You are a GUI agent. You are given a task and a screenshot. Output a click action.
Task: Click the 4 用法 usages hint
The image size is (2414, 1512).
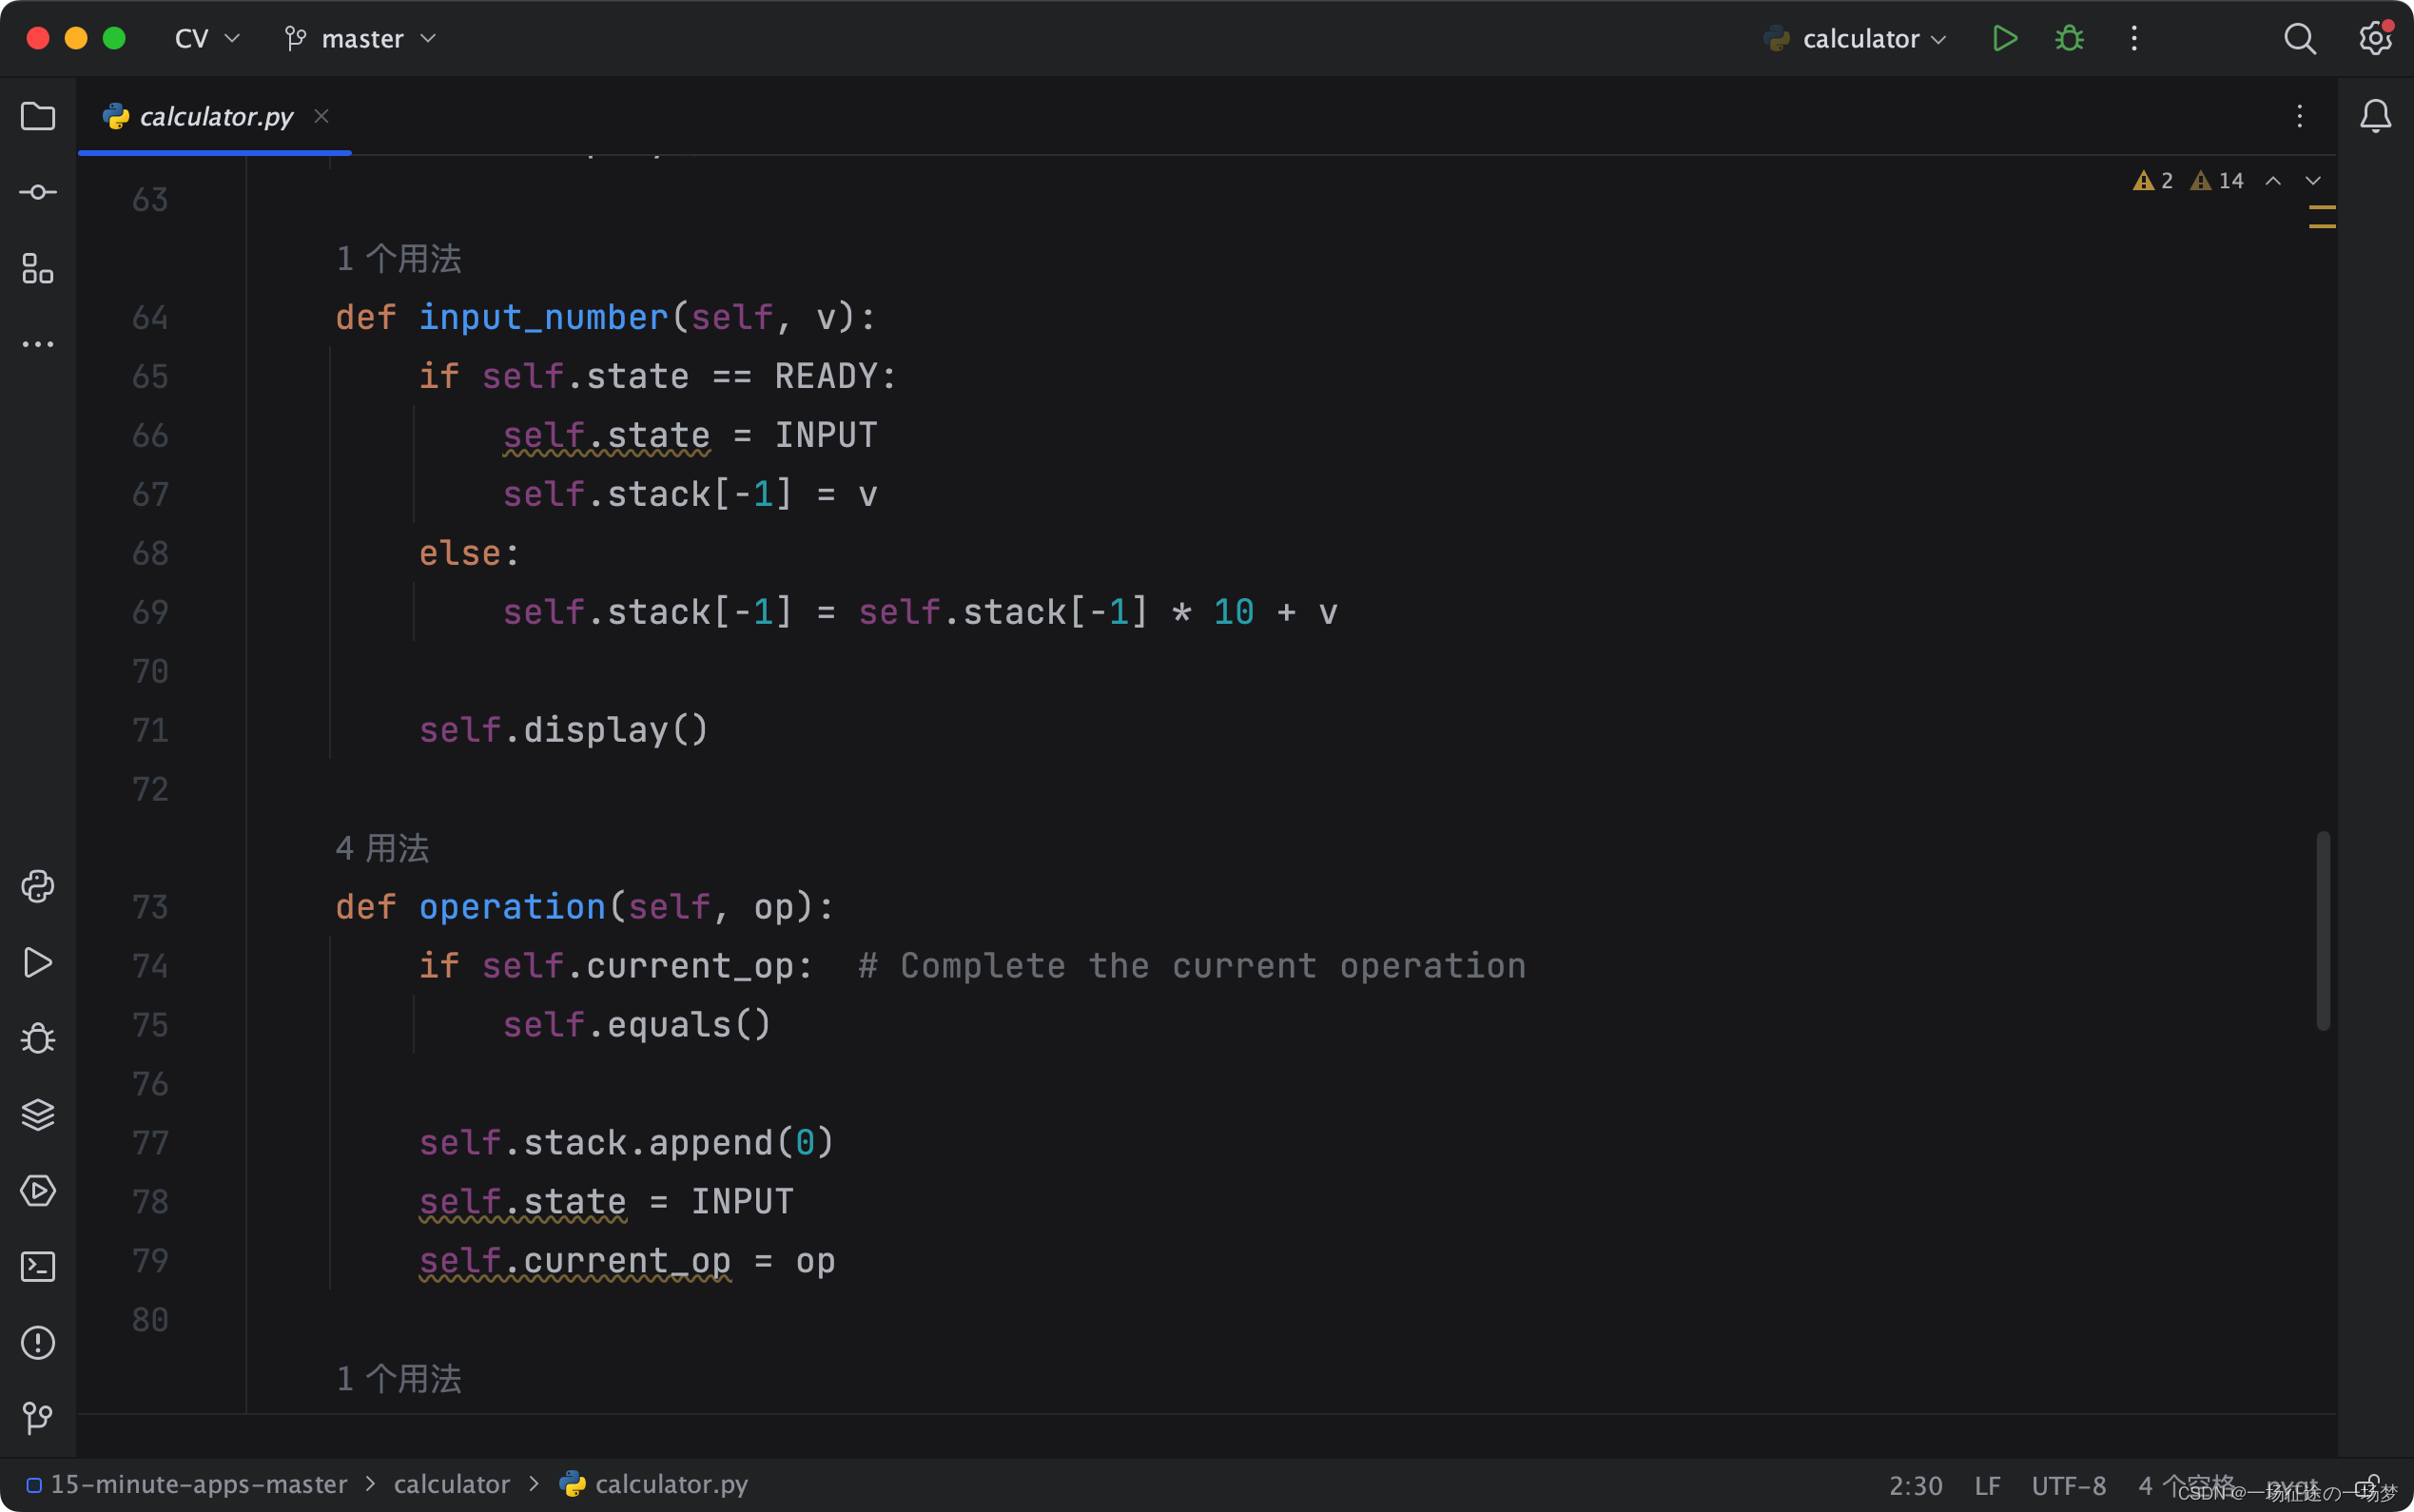(382, 848)
